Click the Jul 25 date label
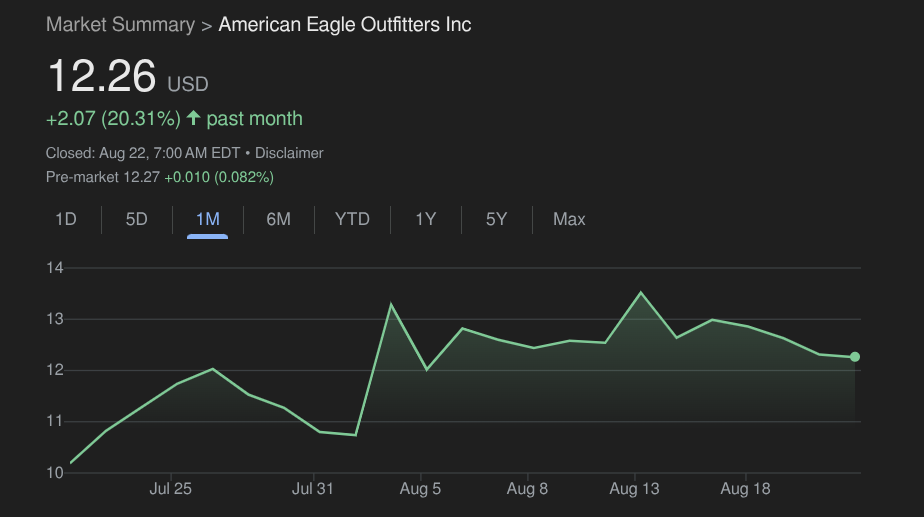This screenshot has height=517, width=924. click(x=170, y=490)
